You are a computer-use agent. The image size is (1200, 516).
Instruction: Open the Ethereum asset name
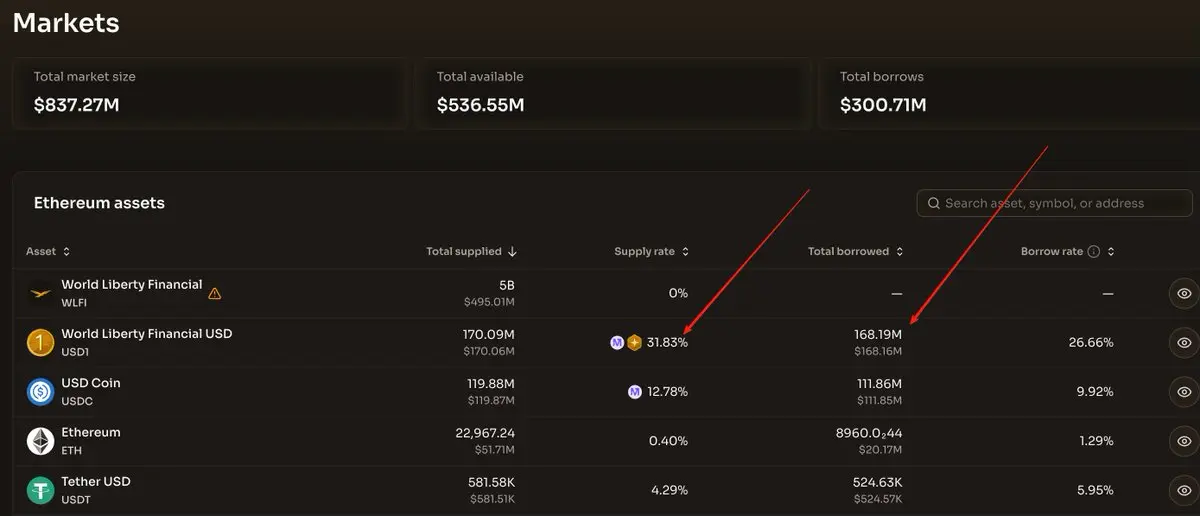[91, 432]
